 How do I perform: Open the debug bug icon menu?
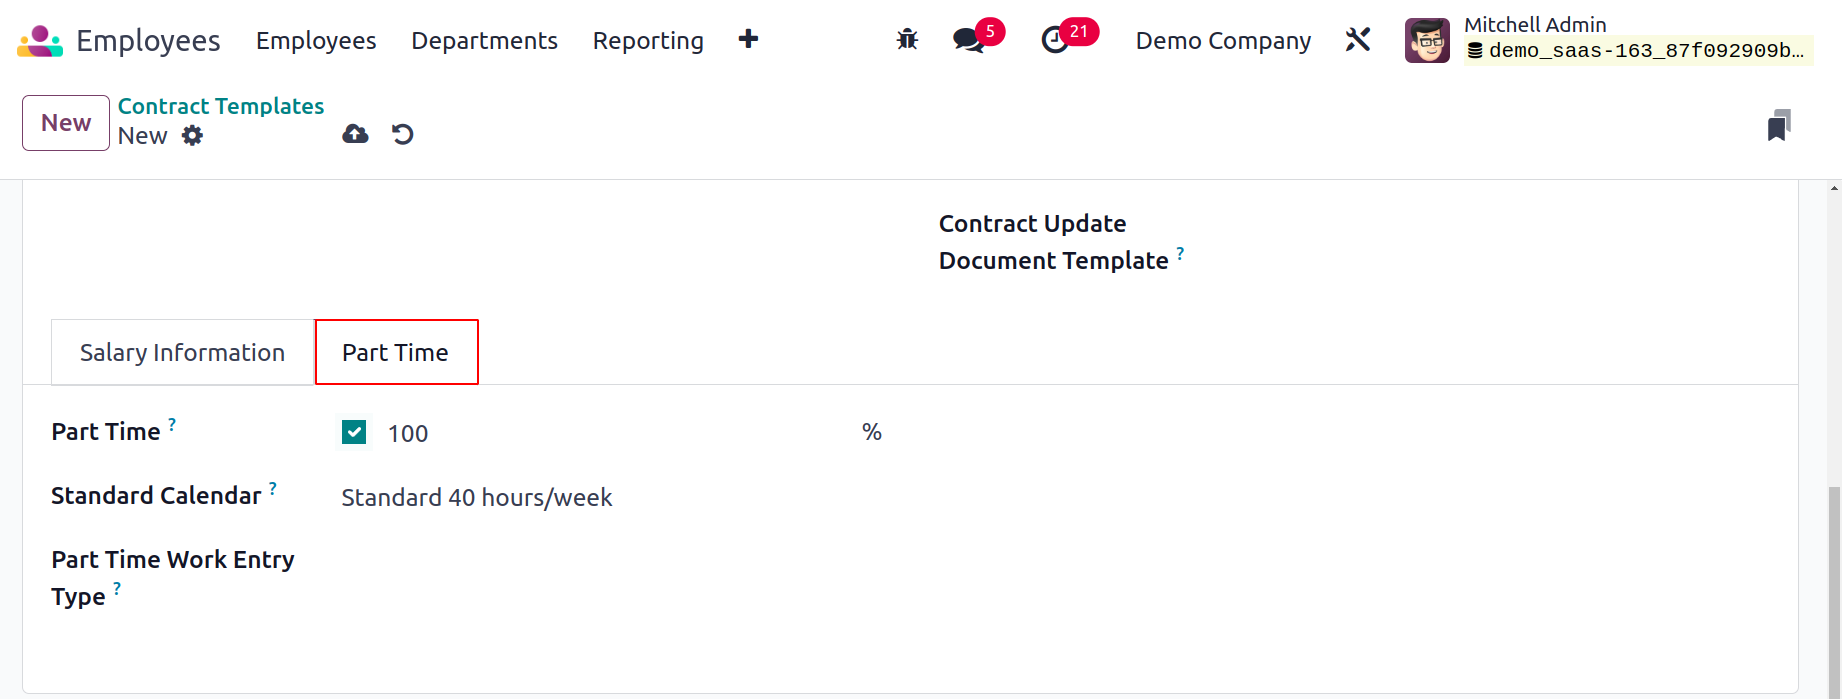(x=907, y=40)
